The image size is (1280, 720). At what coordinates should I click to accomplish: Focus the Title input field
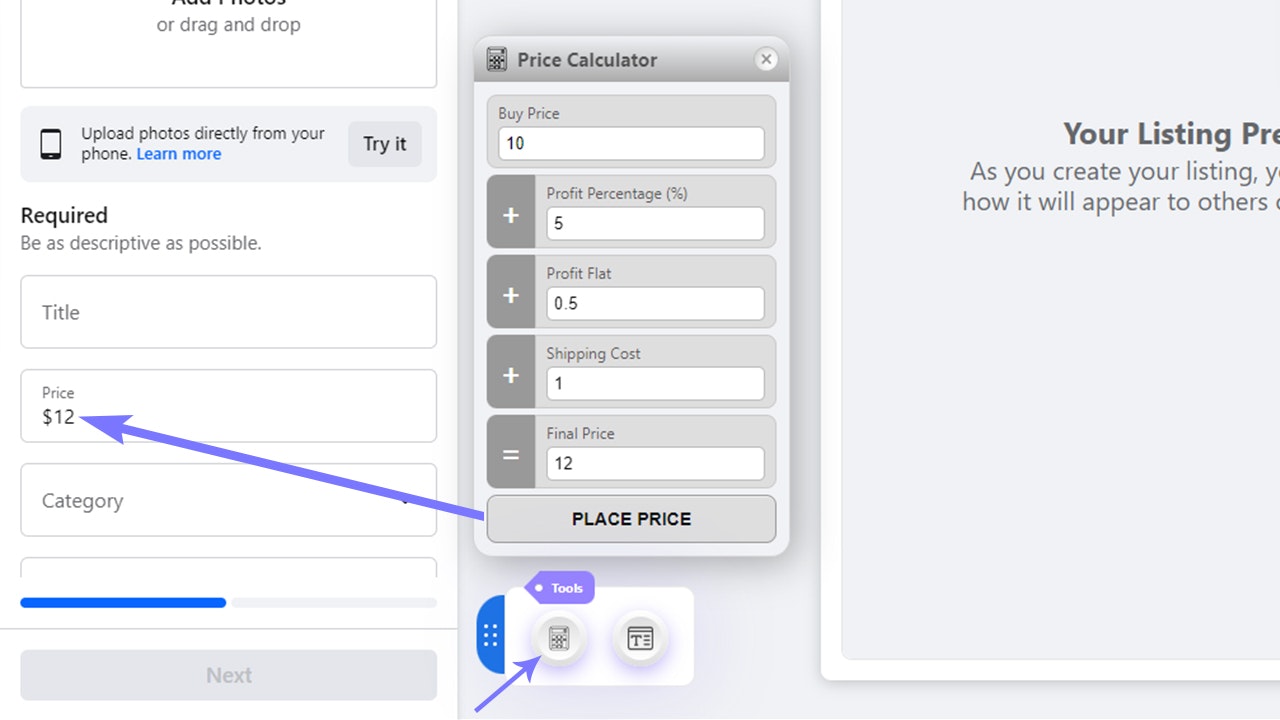pyautogui.click(x=229, y=312)
